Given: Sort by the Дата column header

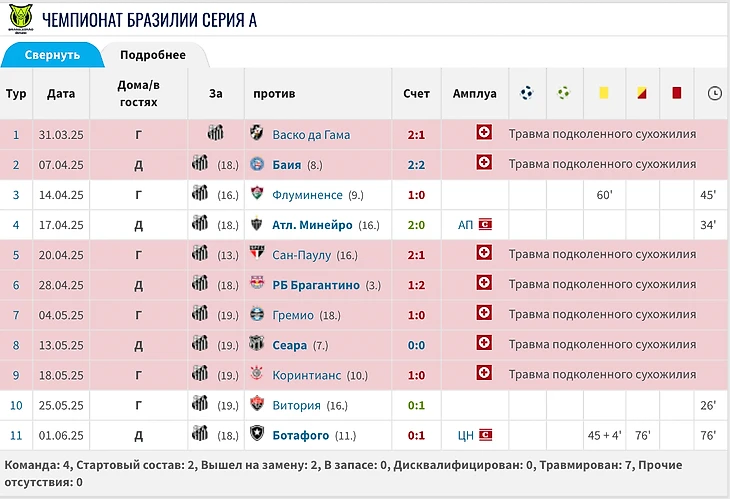Looking at the screenshot, I should pos(61,93).
